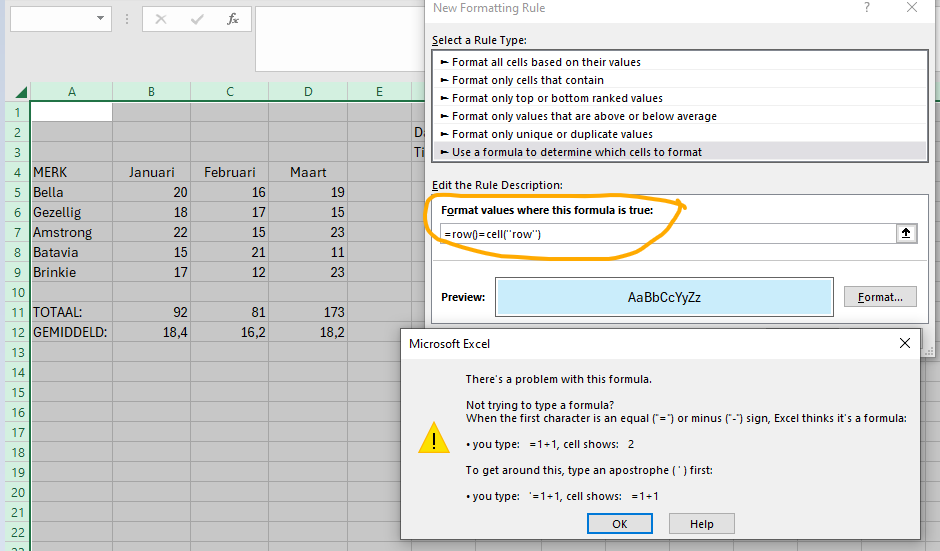Click Batavia's Maart value 11
This screenshot has height=551, width=940.
pos(308,252)
